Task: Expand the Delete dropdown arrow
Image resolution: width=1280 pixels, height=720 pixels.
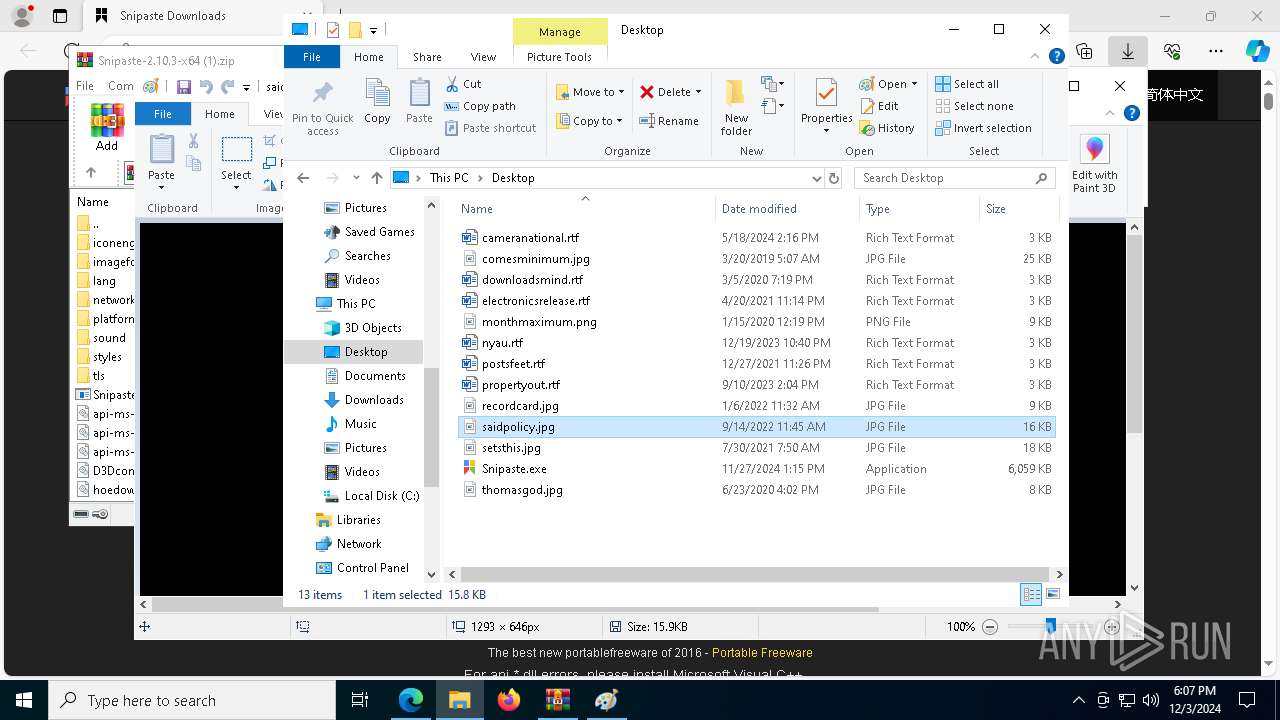Action: 698,92
